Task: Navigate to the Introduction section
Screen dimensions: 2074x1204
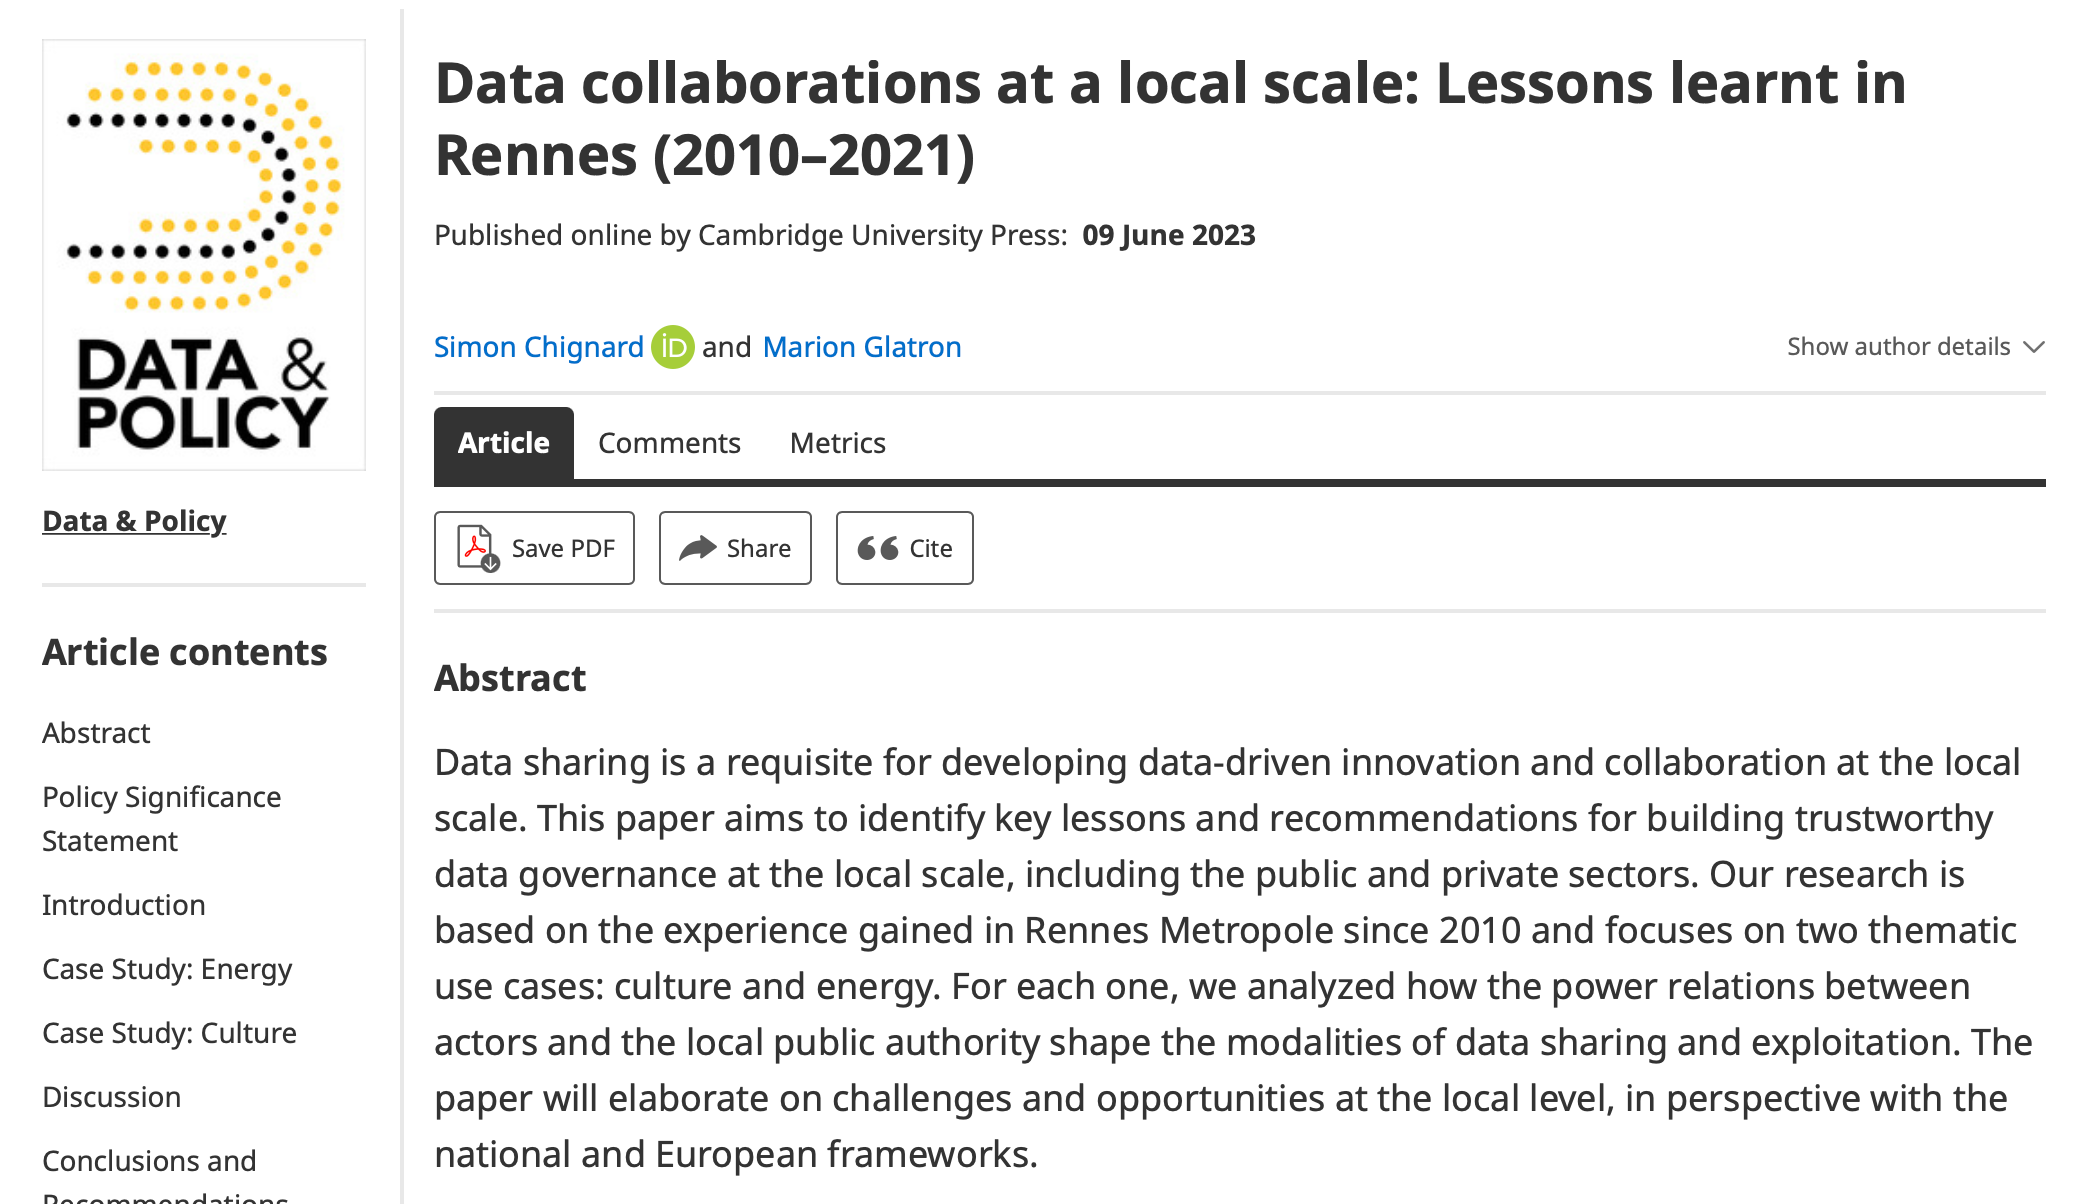Action: (x=123, y=905)
